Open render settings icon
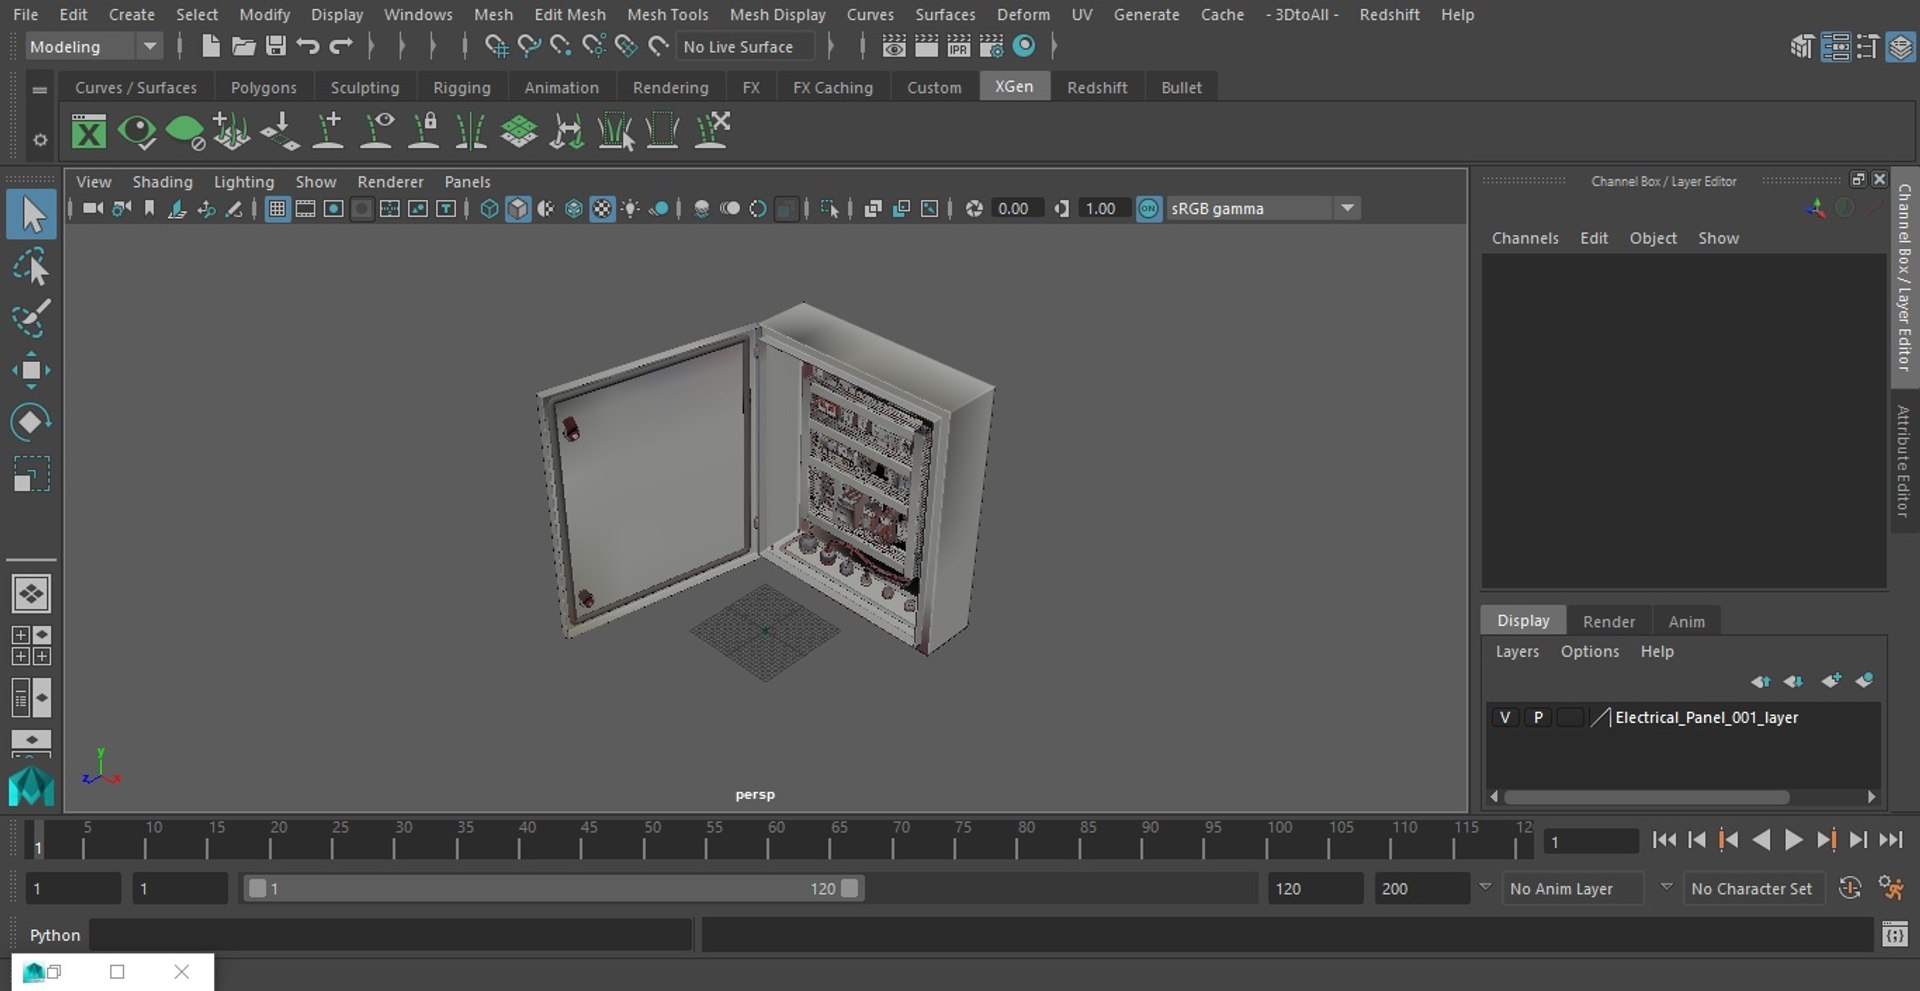The image size is (1920, 991). pos(991,46)
